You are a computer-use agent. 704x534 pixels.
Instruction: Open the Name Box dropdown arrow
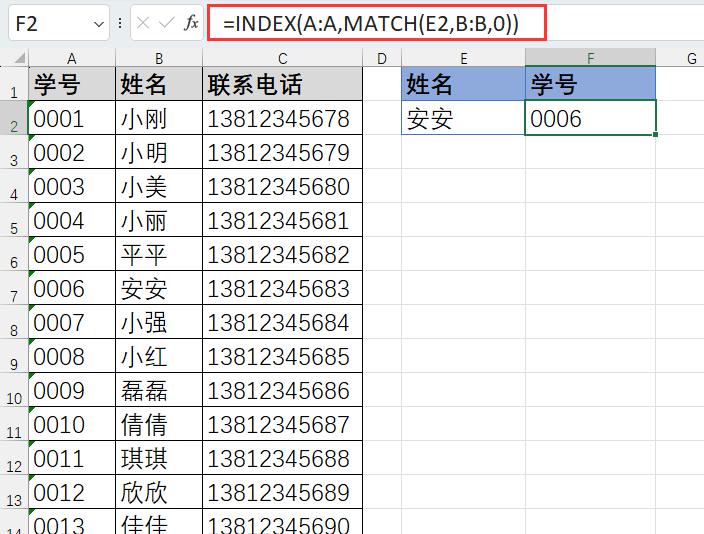[x=99, y=24]
